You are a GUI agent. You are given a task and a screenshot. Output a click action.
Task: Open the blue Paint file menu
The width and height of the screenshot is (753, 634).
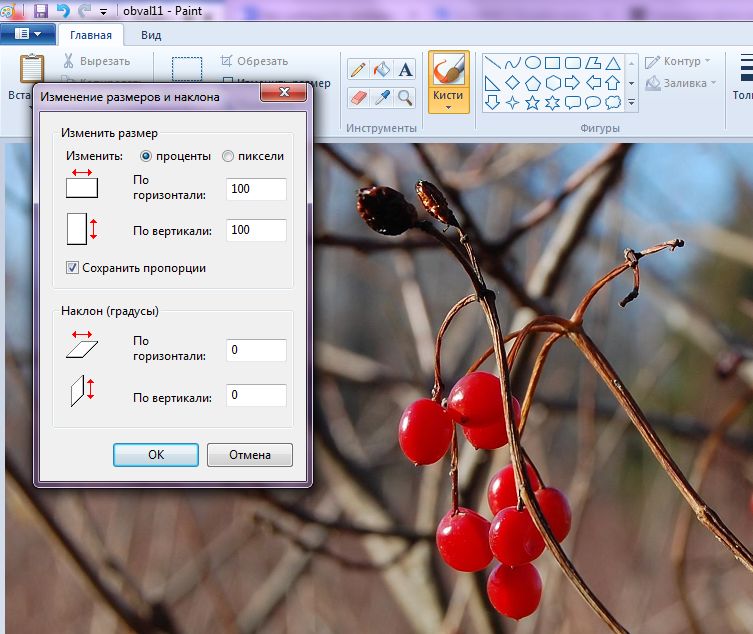tap(28, 34)
